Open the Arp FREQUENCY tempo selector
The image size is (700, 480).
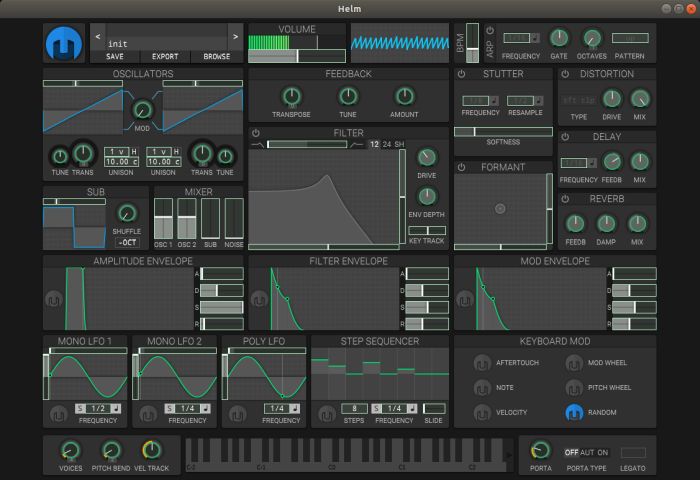click(x=535, y=38)
